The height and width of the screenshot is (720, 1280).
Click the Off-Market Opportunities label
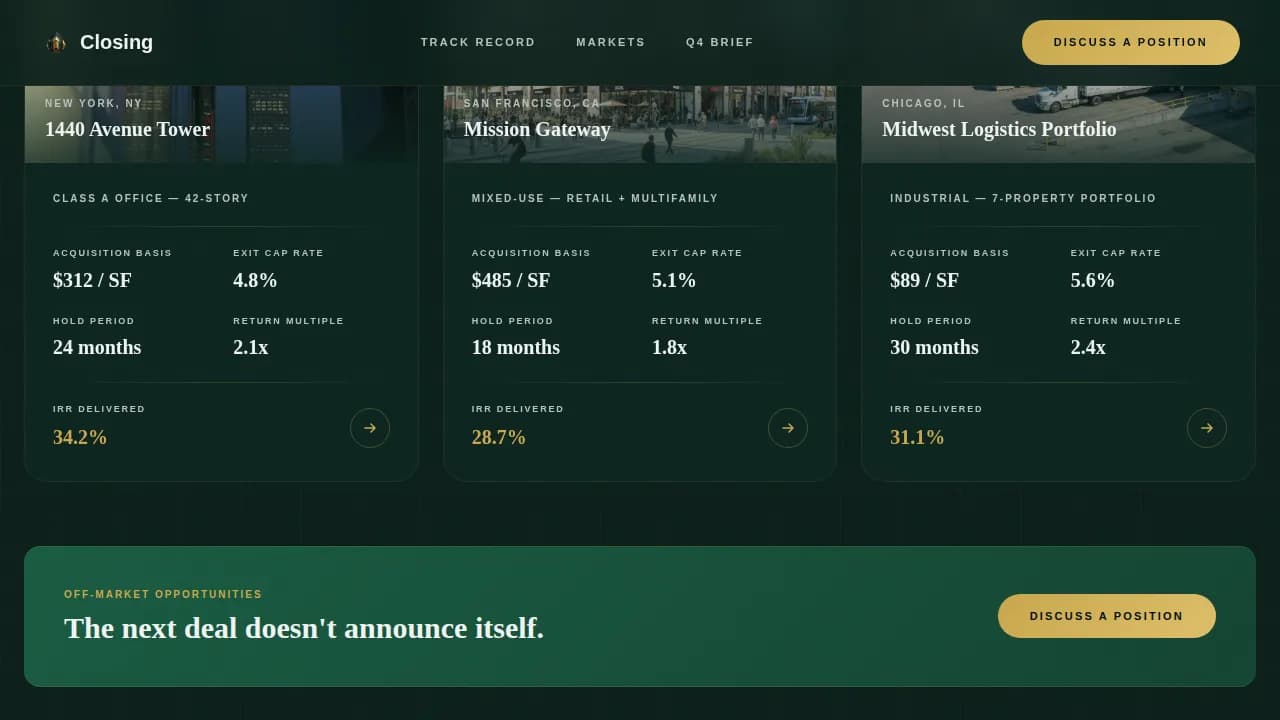163,594
